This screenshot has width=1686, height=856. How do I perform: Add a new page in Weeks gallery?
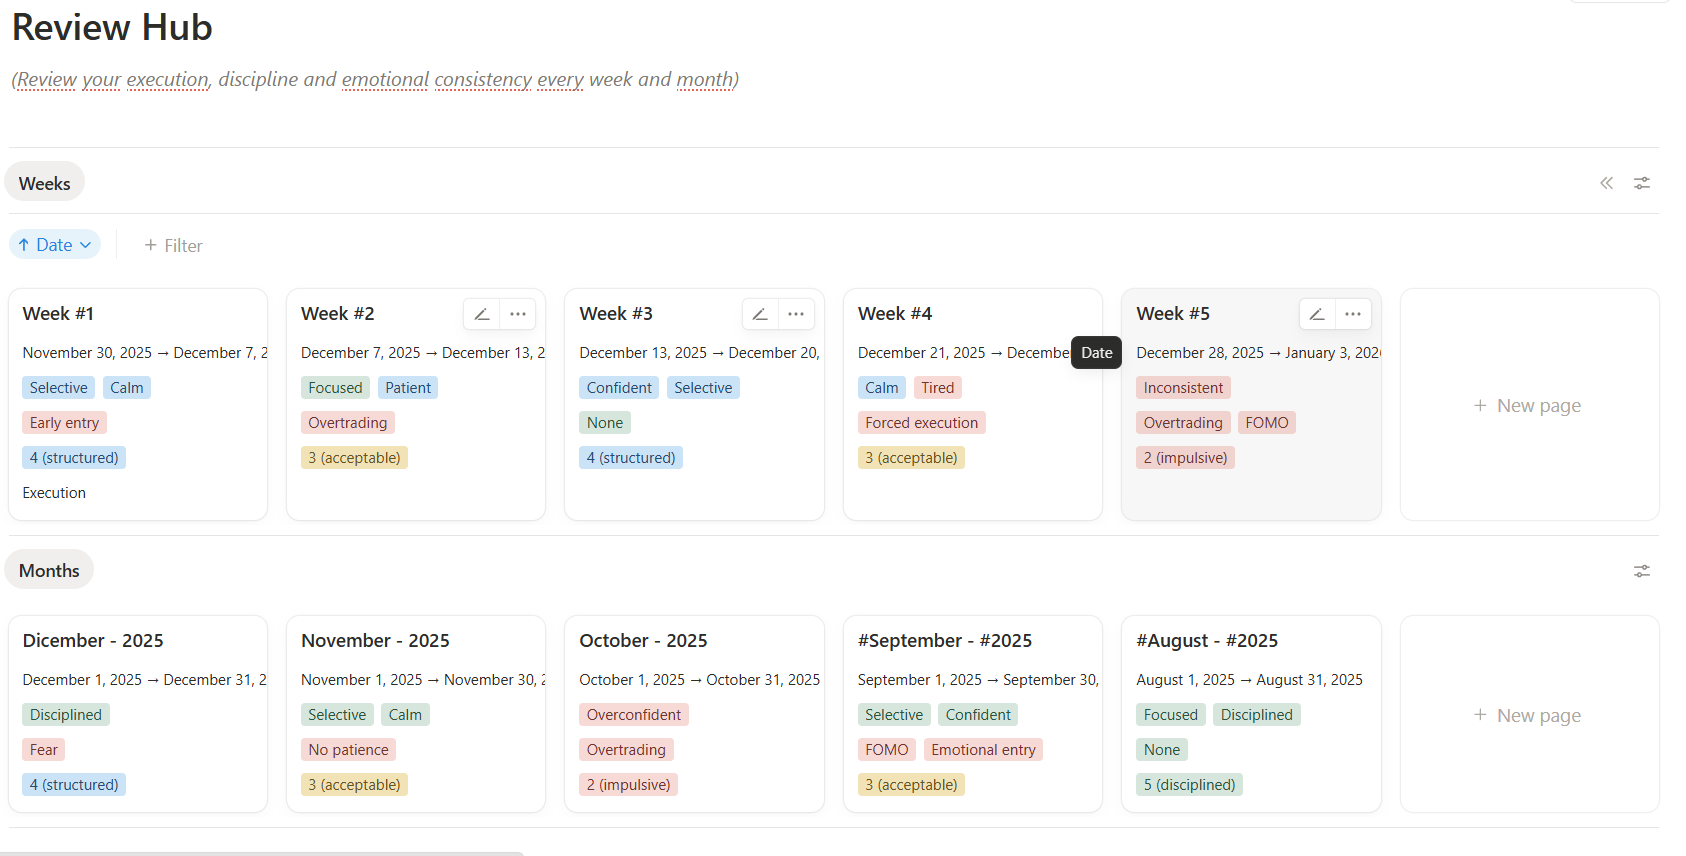coord(1528,405)
